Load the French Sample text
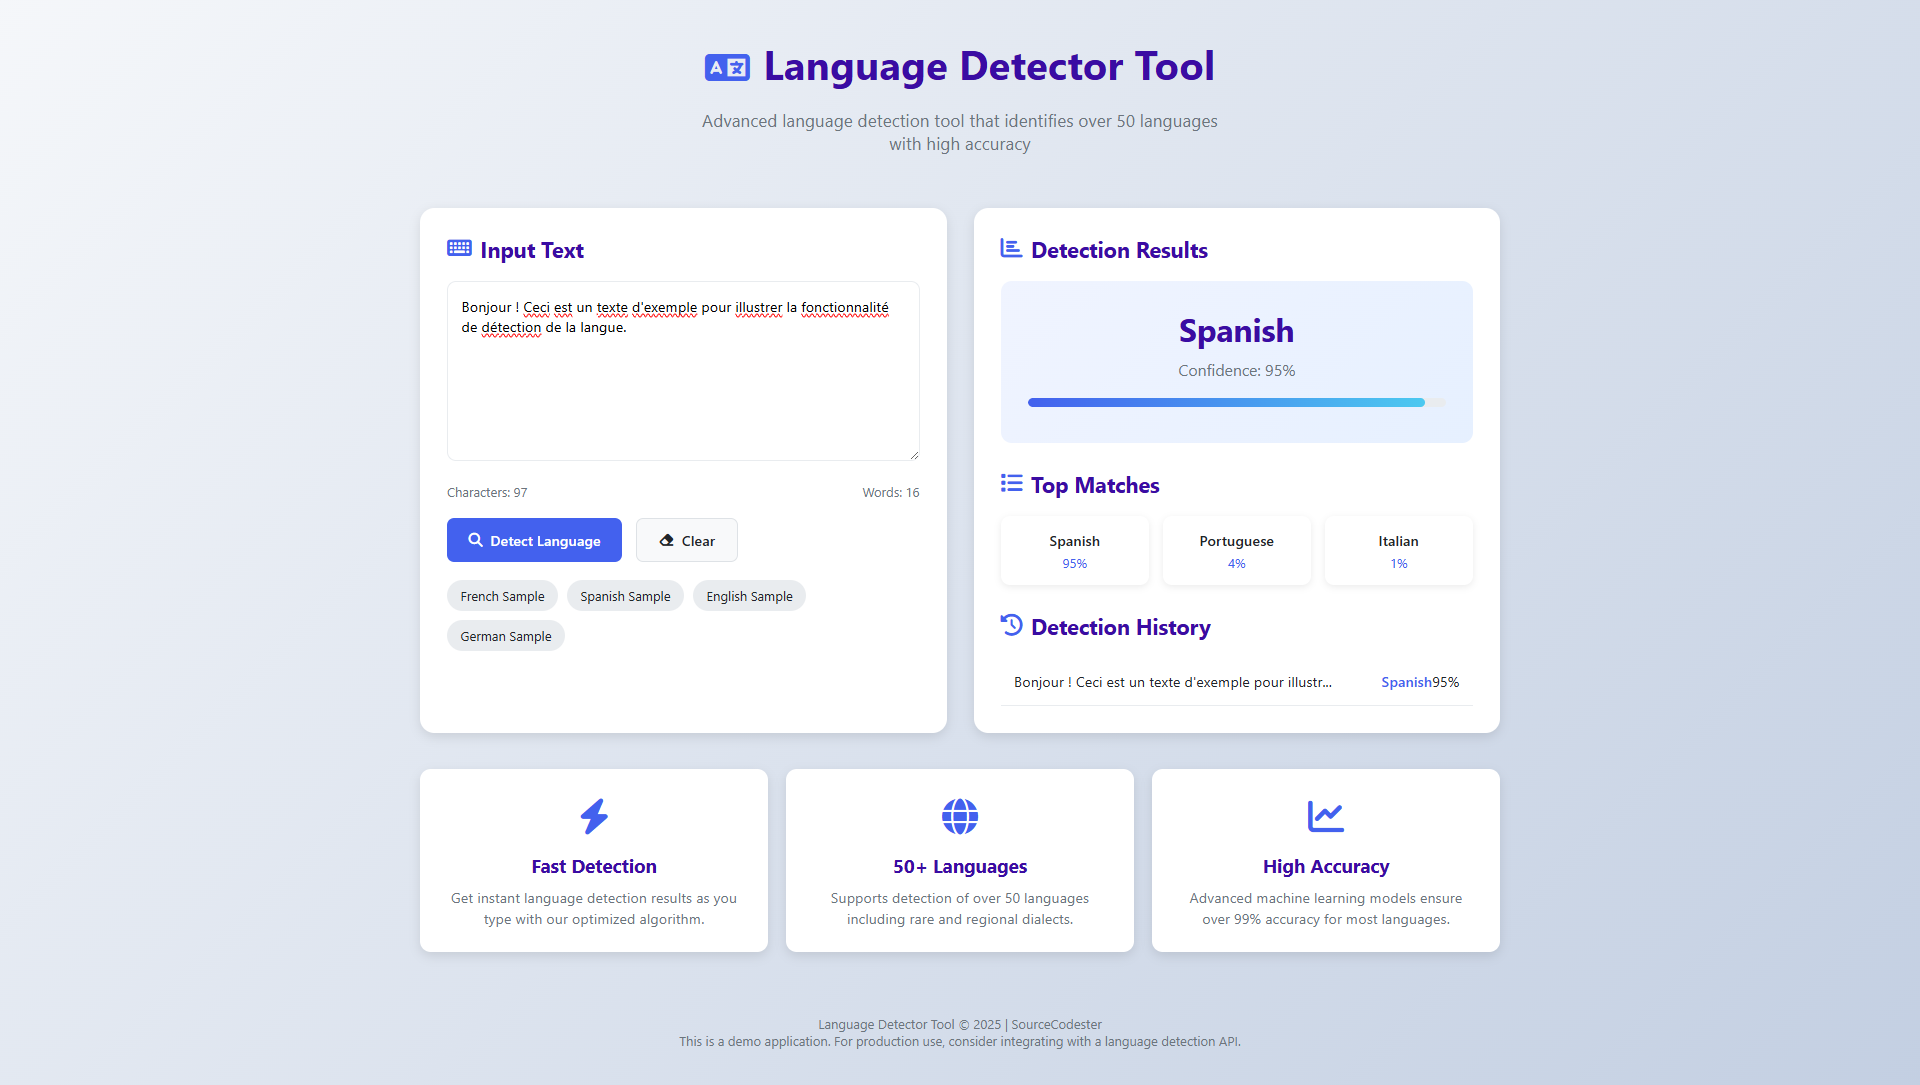The image size is (1920, 1085). tap(502, 596)
